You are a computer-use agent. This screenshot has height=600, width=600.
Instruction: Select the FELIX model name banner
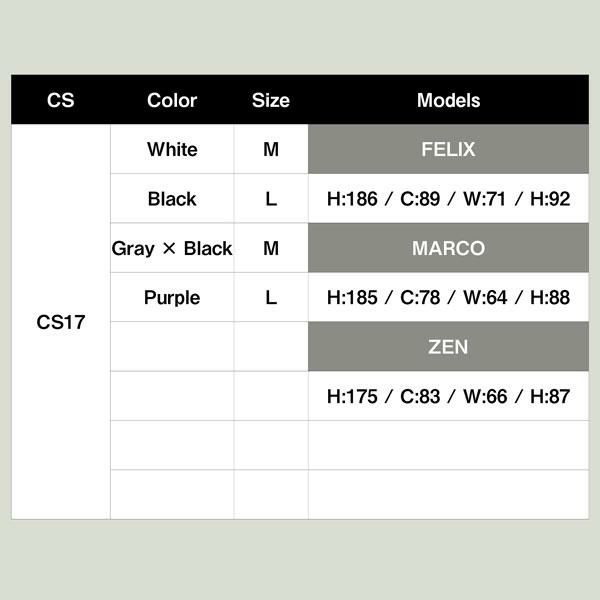tap(448, 150)
